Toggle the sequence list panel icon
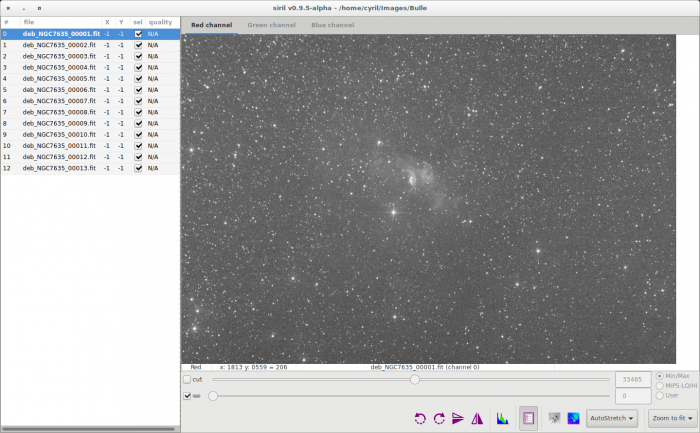The width and height of the screenshot is (700, 433). pos(529,418)
